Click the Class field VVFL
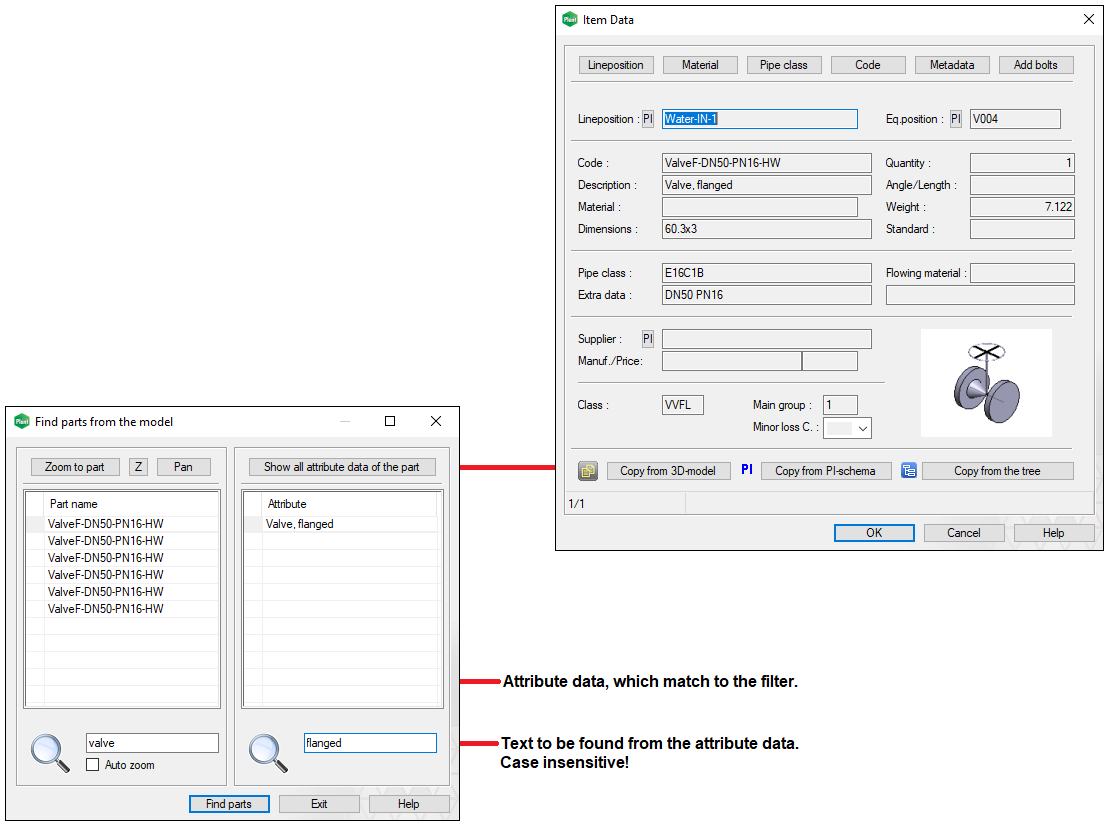 click(683, 405)
